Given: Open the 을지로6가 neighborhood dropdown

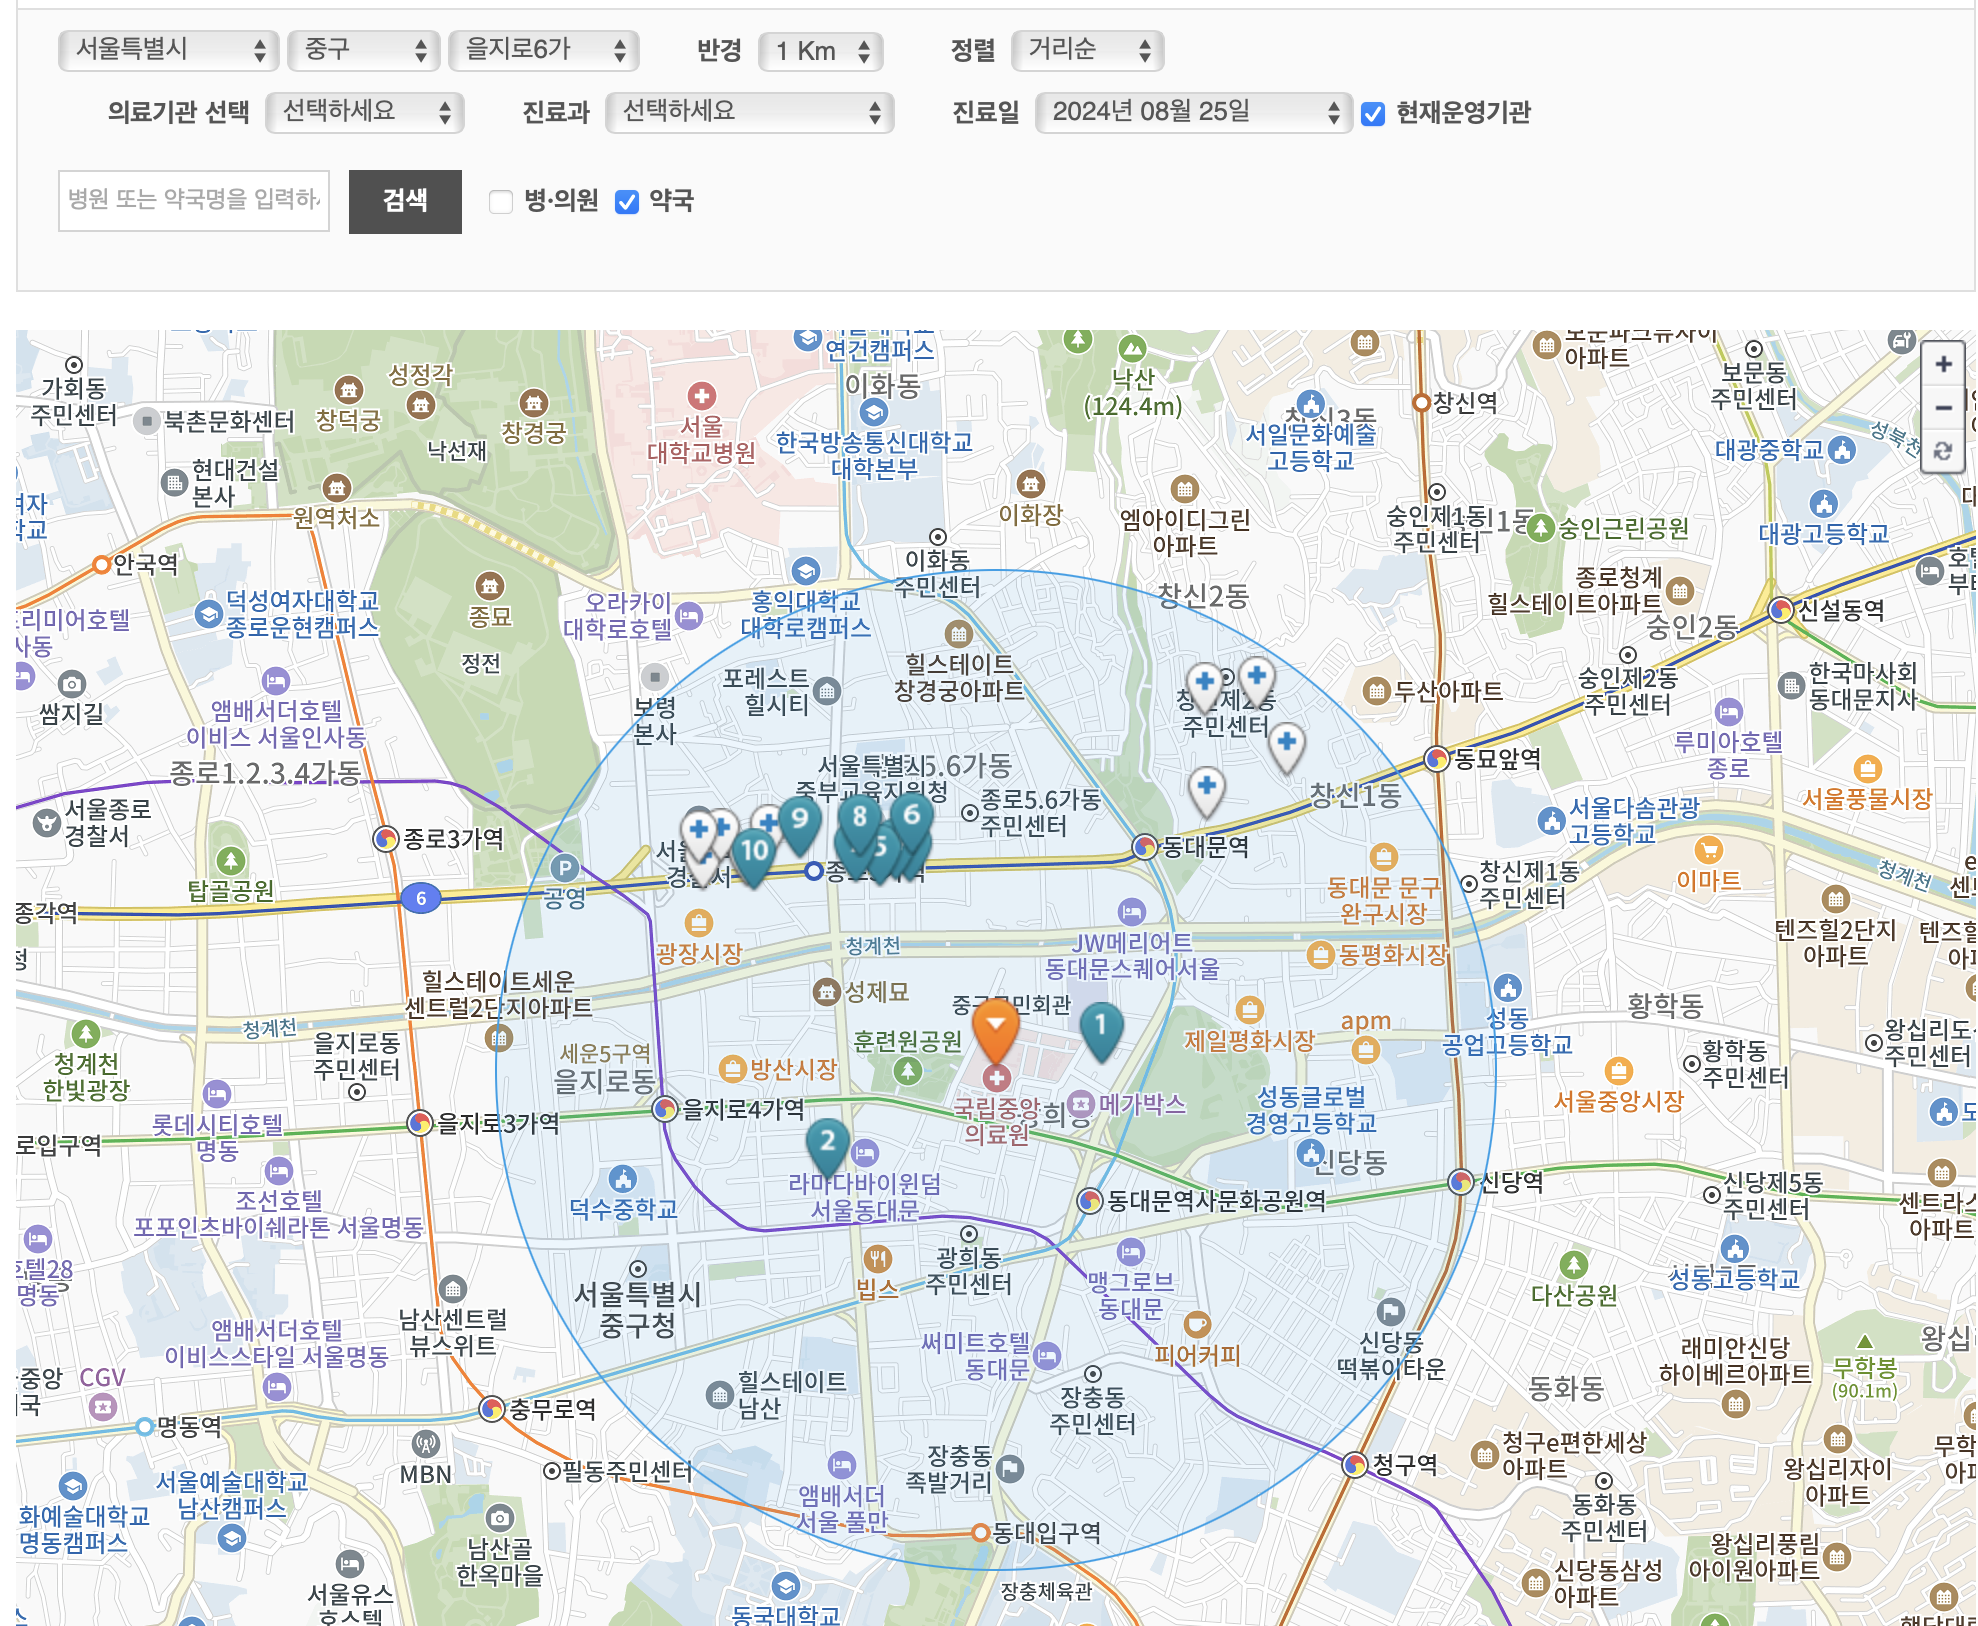Looking at the screenshot, I should (x=544, y=50).
